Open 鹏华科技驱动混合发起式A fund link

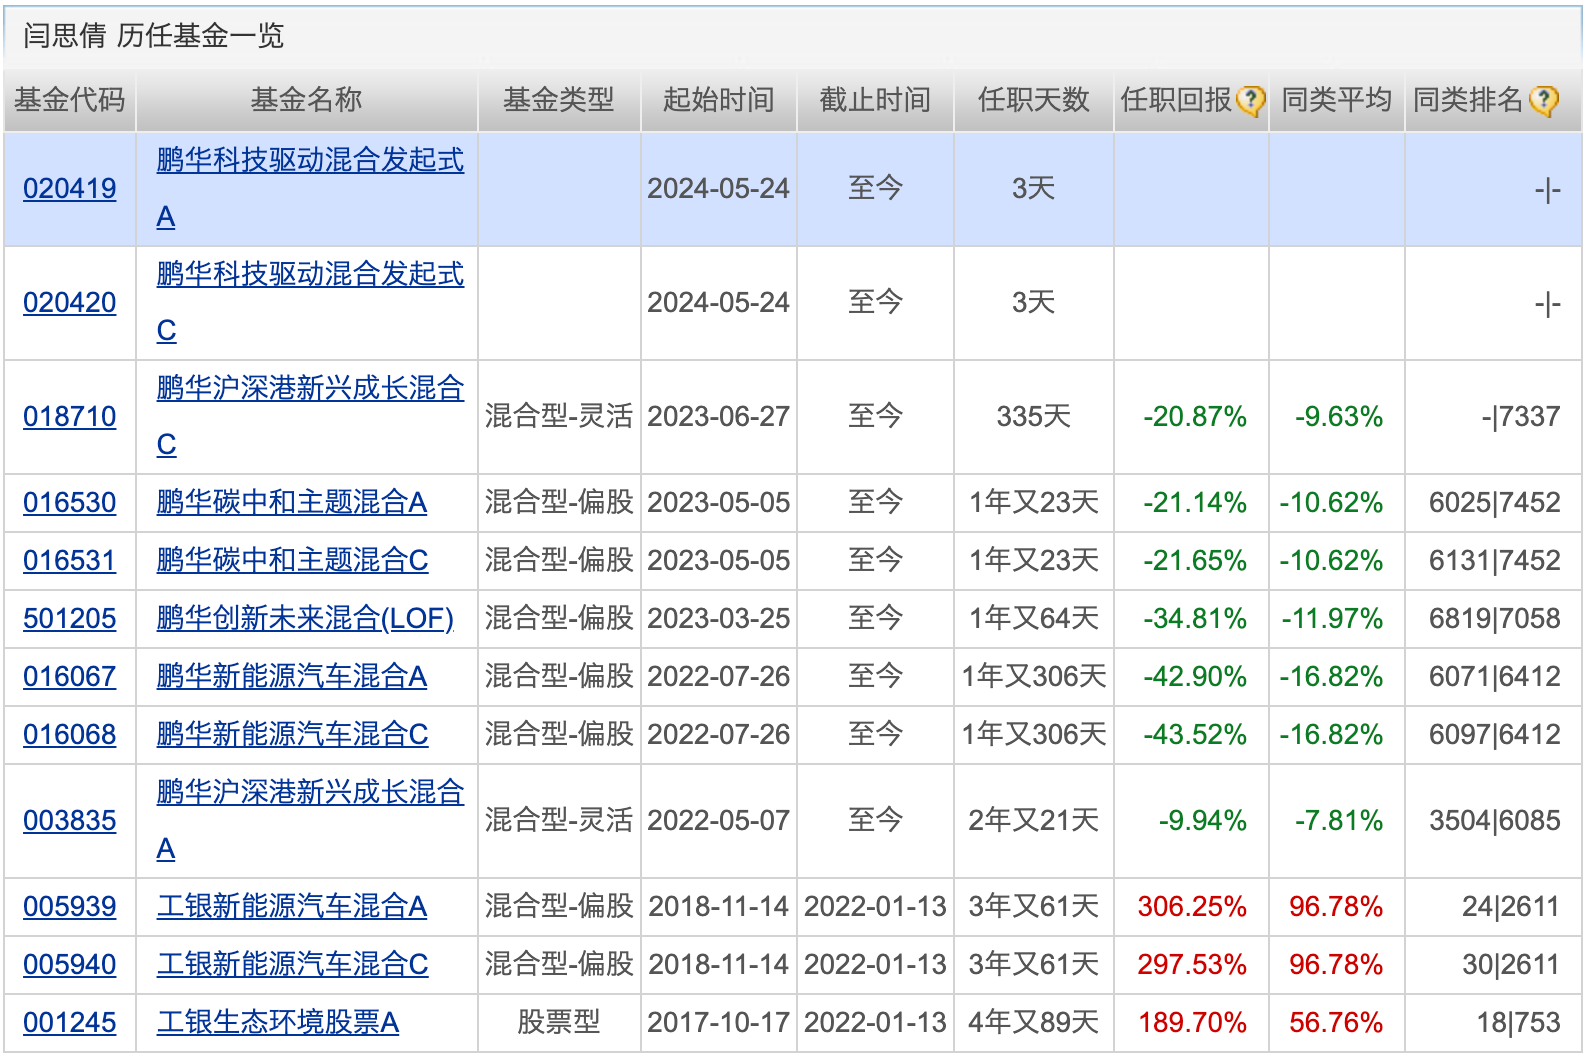point(310,188)
